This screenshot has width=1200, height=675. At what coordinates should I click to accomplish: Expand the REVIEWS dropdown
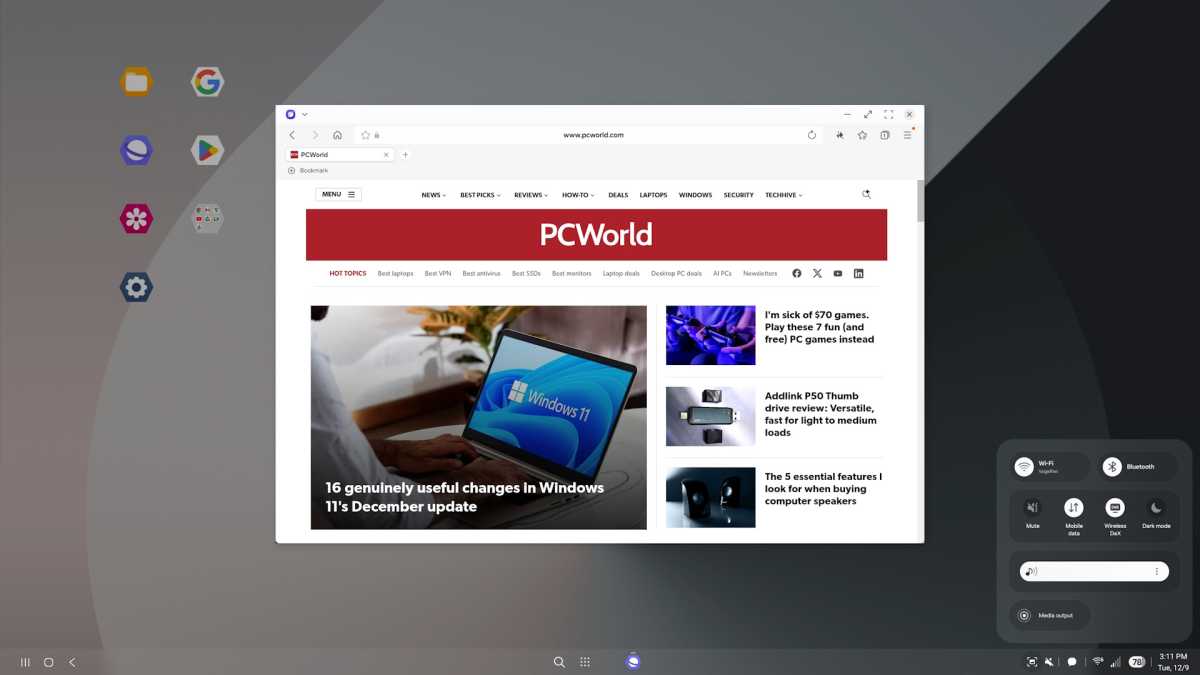pyautogui.click(x=531, y=195)
